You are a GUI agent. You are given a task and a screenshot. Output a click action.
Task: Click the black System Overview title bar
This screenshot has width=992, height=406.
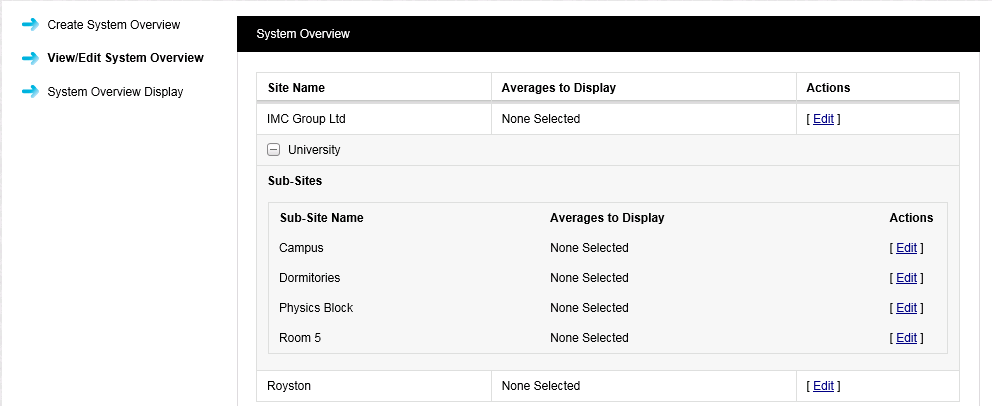[x=608, y=34]
